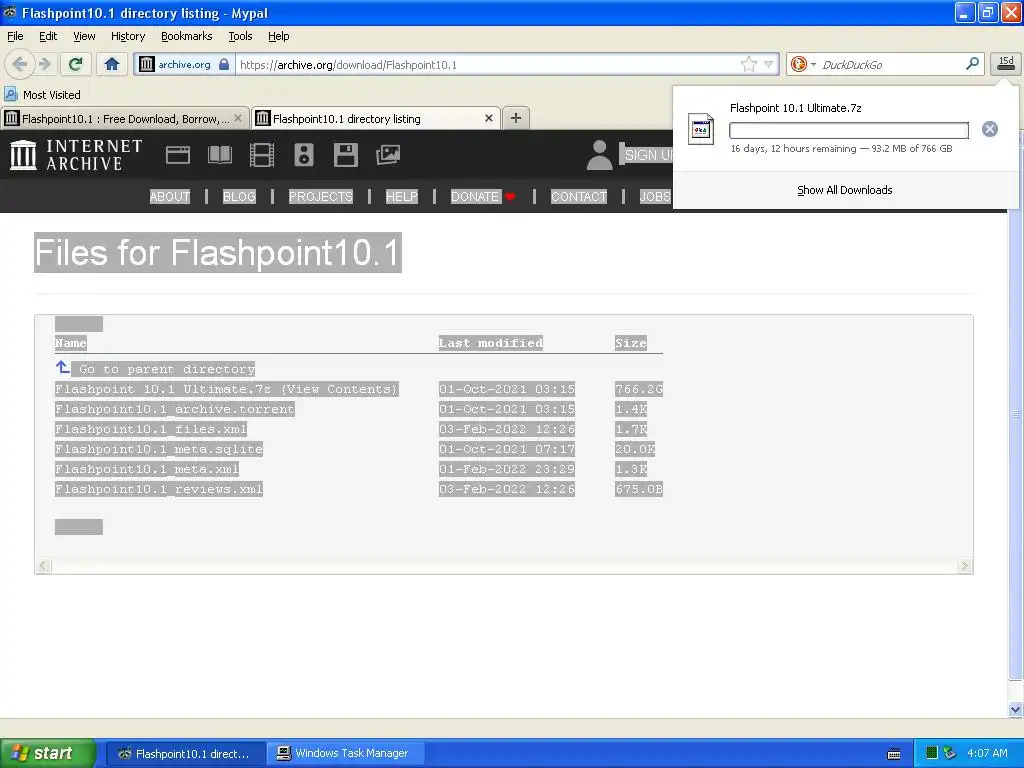
Task: Reload the current page
Action: tap(75, 64)
